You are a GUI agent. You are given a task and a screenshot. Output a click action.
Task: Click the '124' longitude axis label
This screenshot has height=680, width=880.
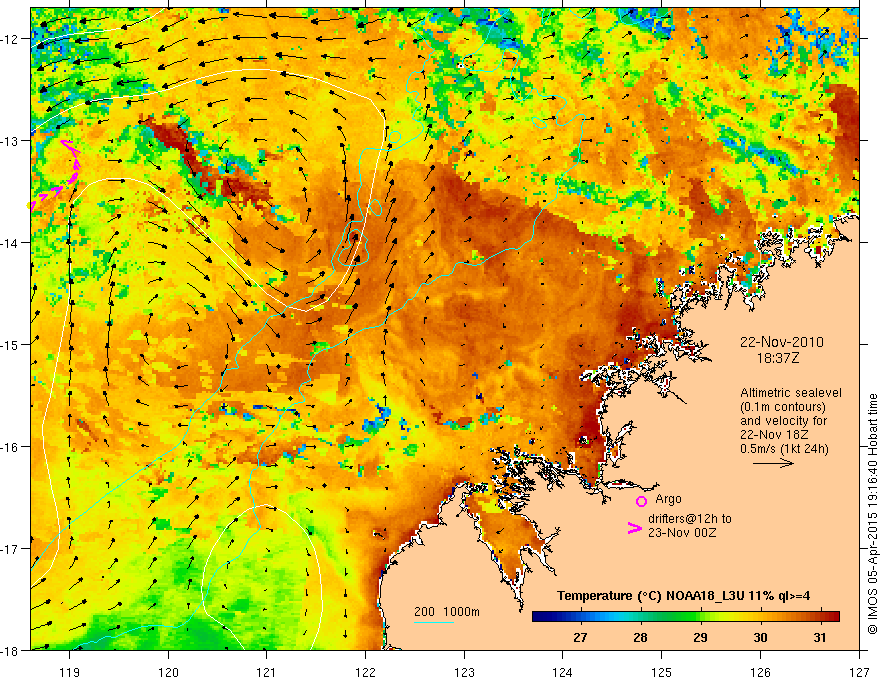click(x=563, y=672)
